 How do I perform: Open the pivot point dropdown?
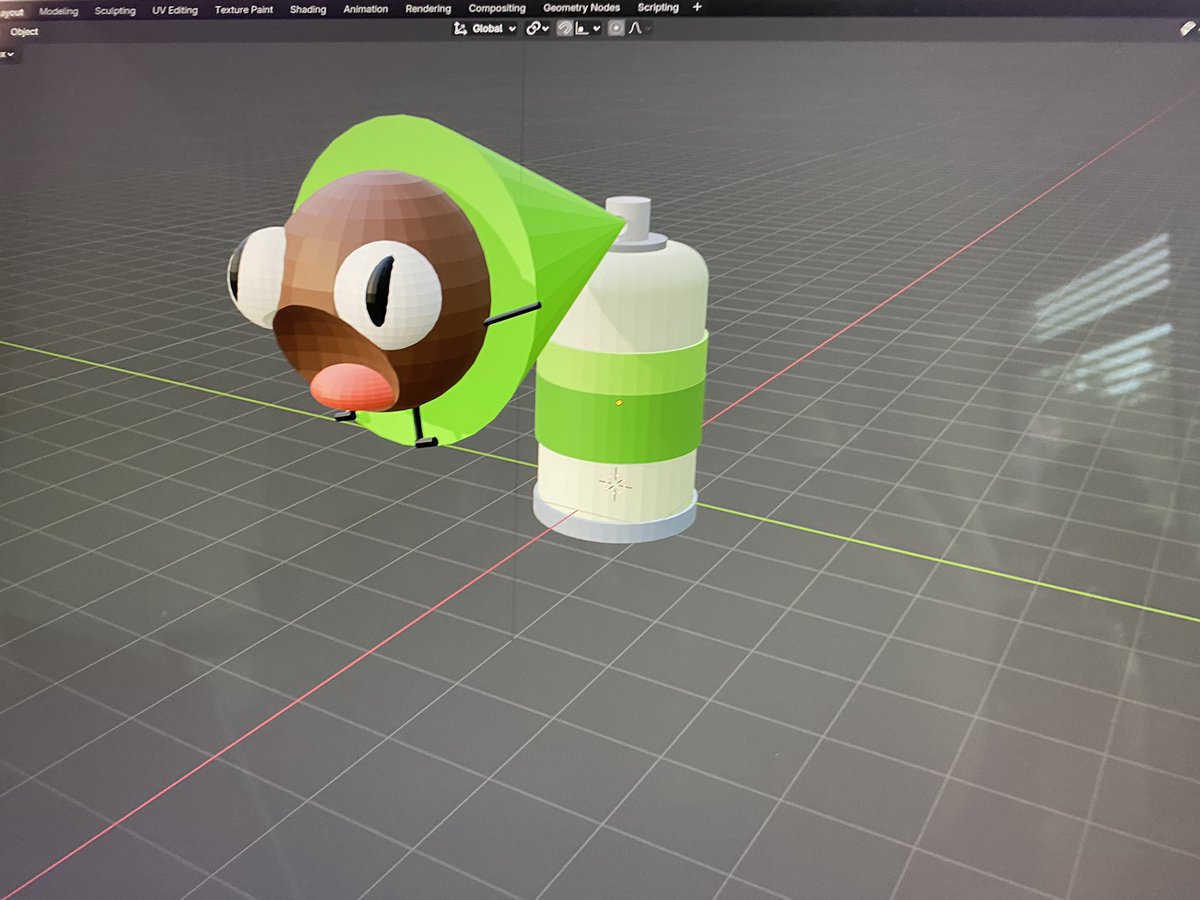[x=538, y=28]
